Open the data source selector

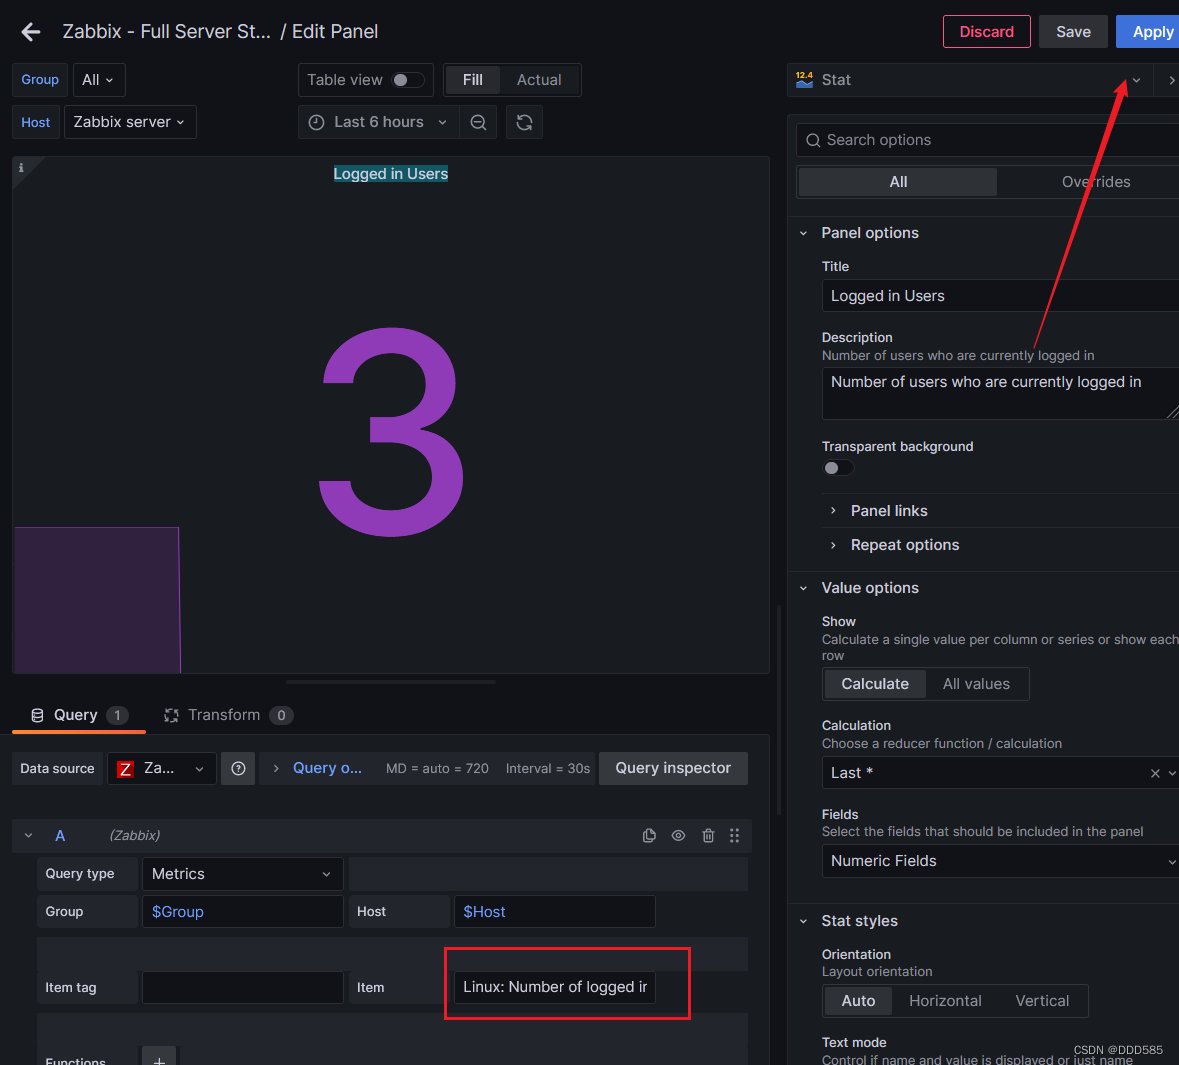pos(162,768)
